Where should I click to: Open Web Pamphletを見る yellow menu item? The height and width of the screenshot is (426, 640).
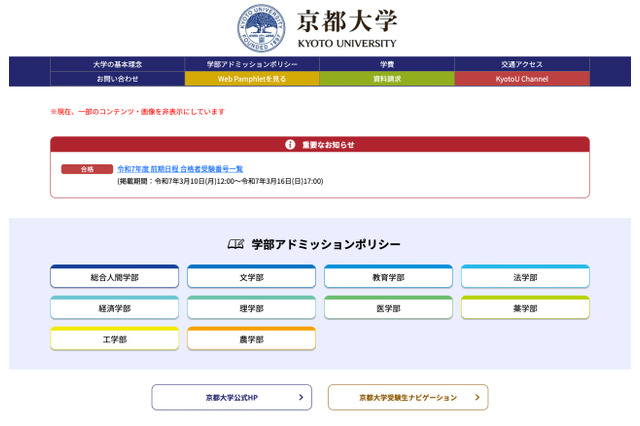tap(252, 79)
